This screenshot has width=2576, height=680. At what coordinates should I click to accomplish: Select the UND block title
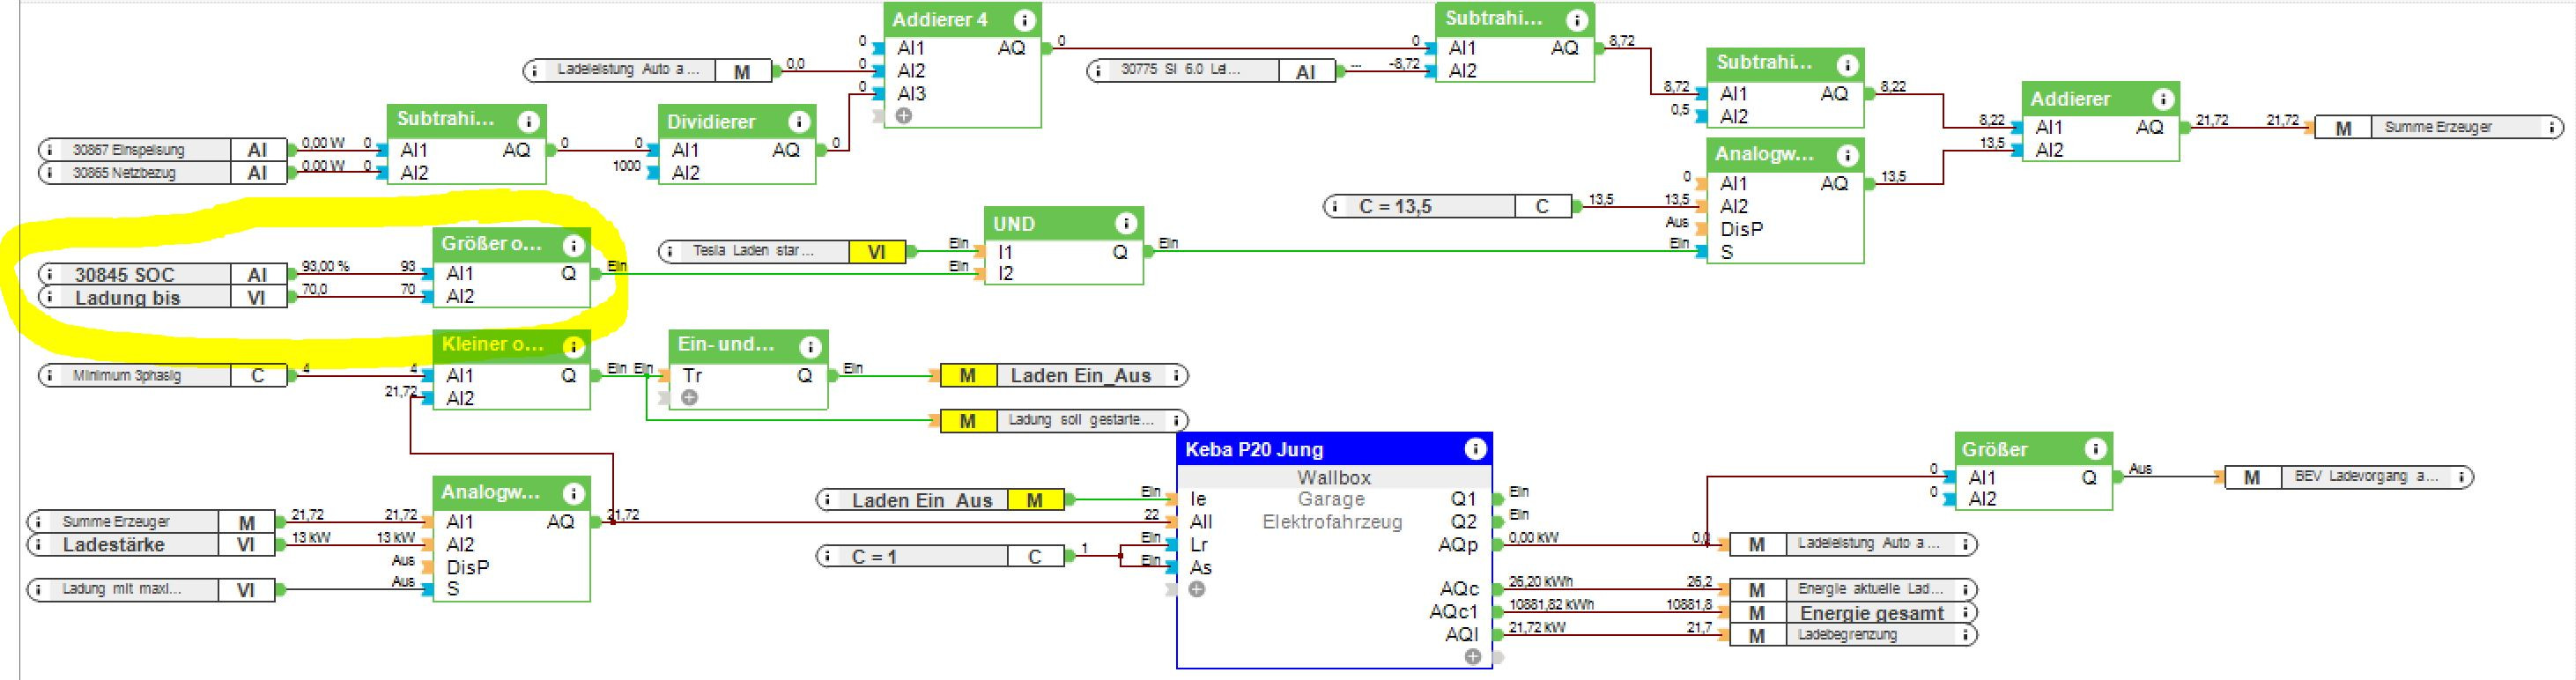tap(1014, 224)
